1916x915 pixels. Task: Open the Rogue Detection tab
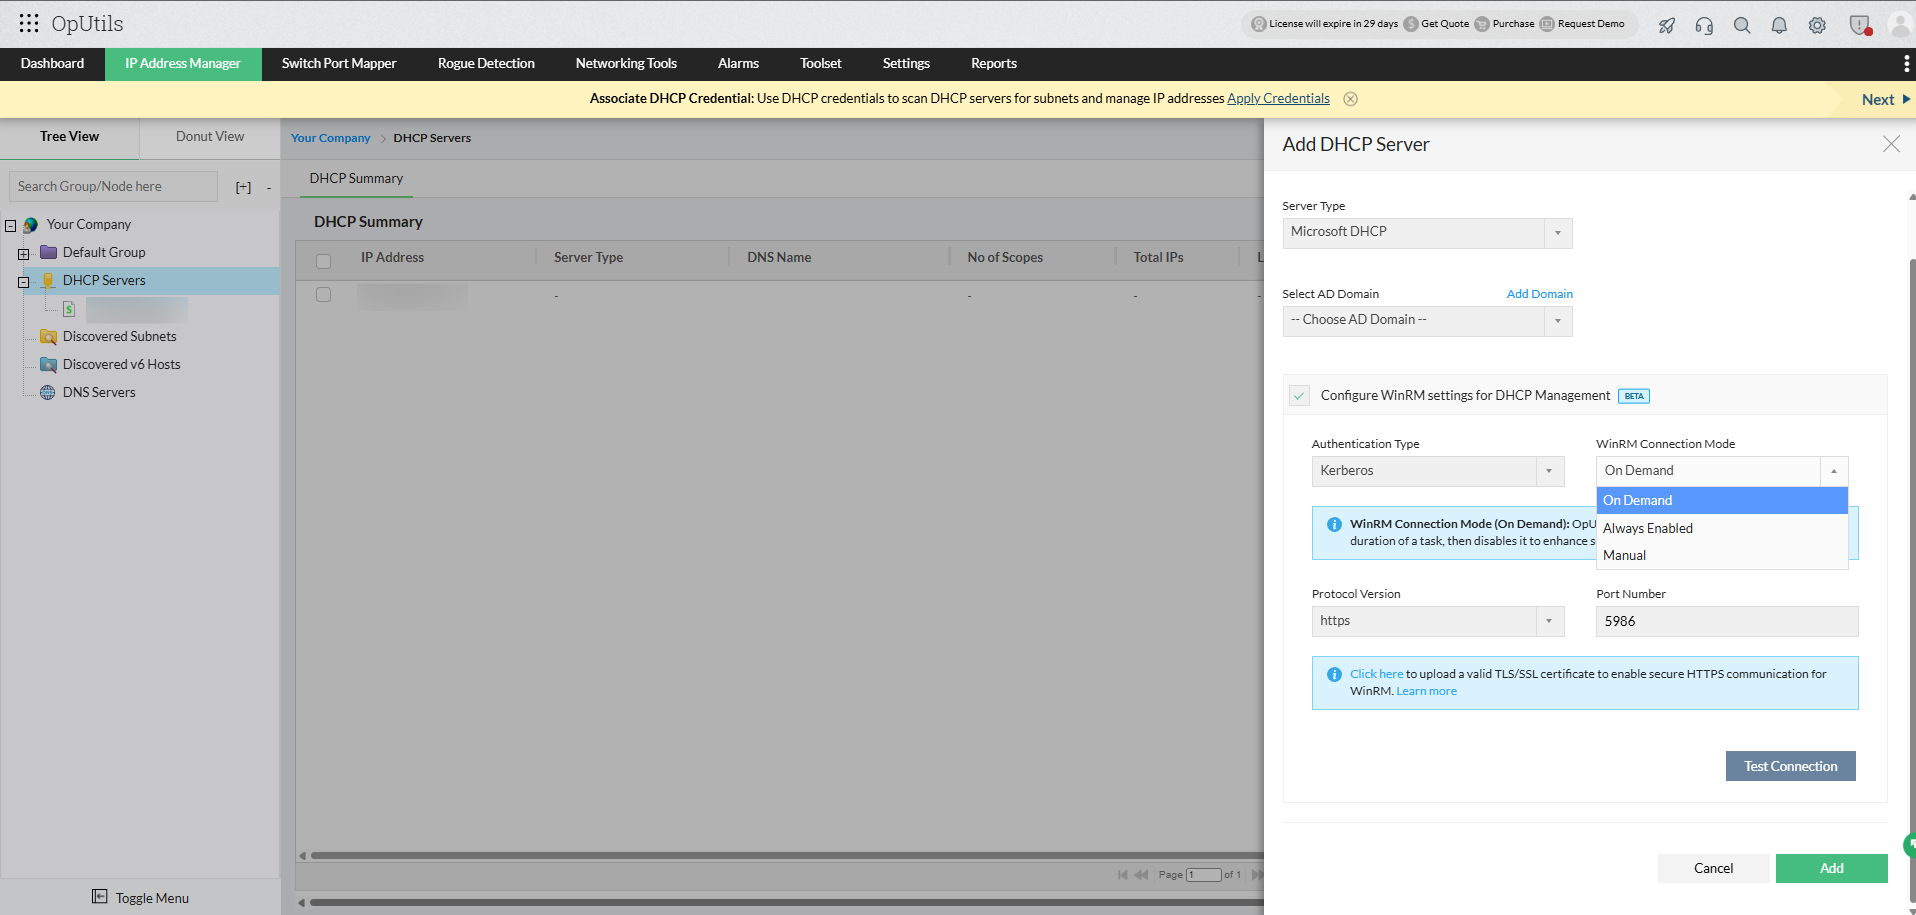click(x=486, y=64)
